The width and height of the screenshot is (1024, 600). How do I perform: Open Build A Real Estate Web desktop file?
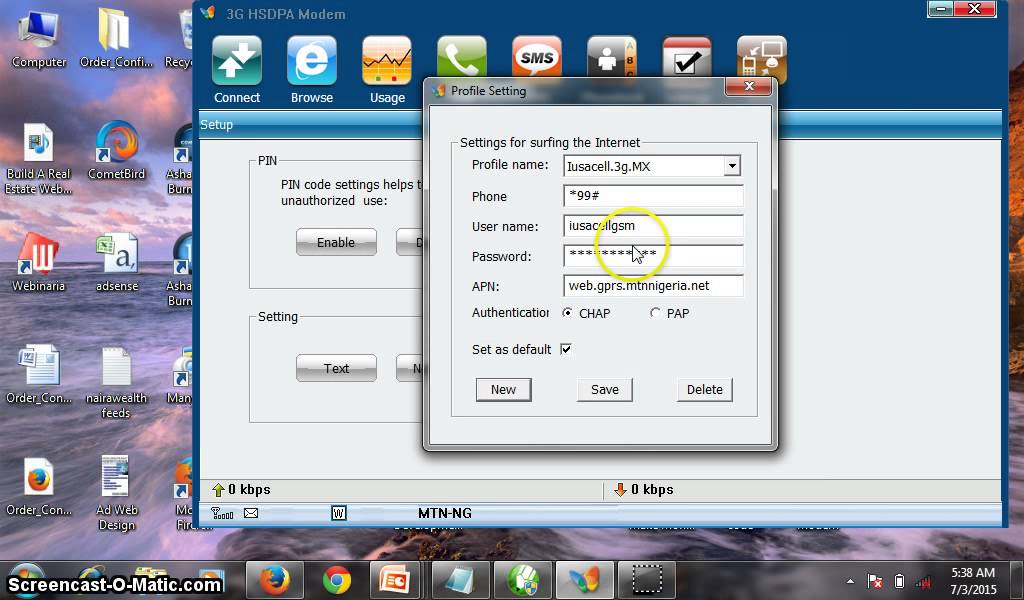click(39, 159)
